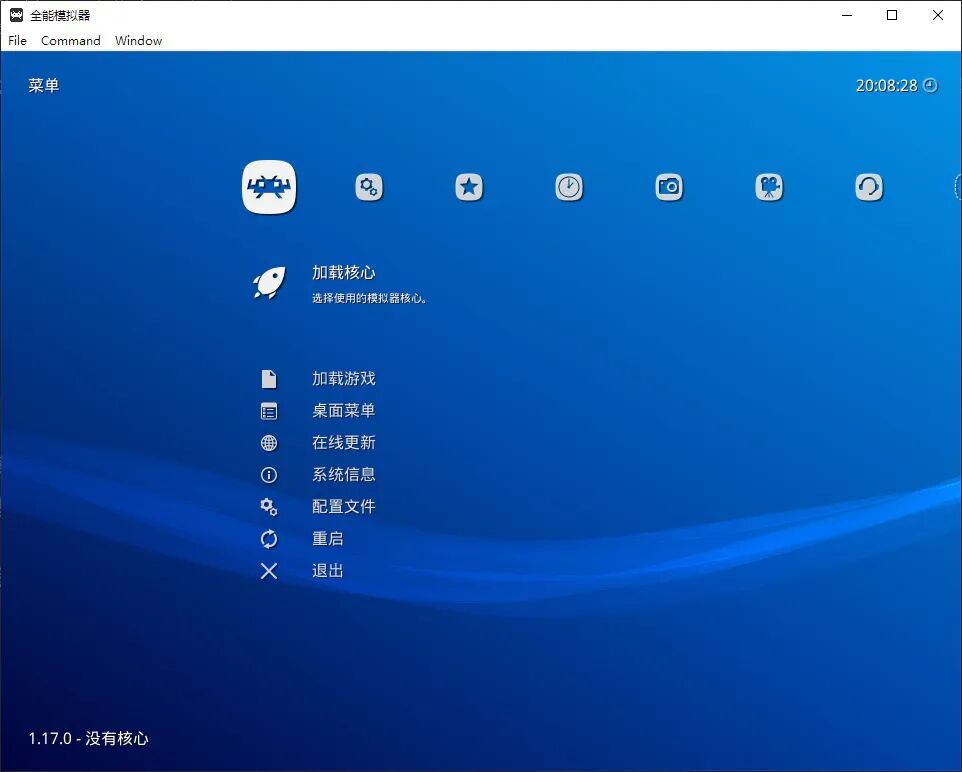Open the Window menu

138,40
